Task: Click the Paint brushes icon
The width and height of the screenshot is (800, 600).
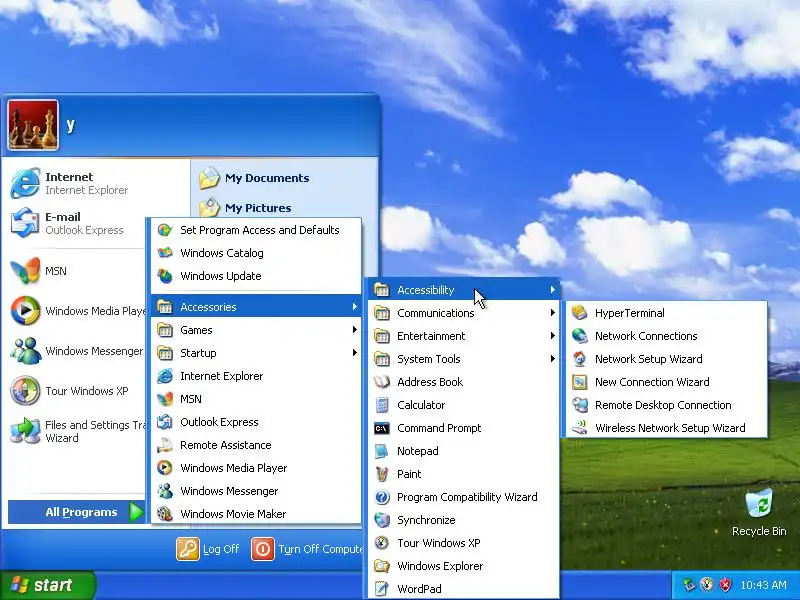Action: coord(382,473)
